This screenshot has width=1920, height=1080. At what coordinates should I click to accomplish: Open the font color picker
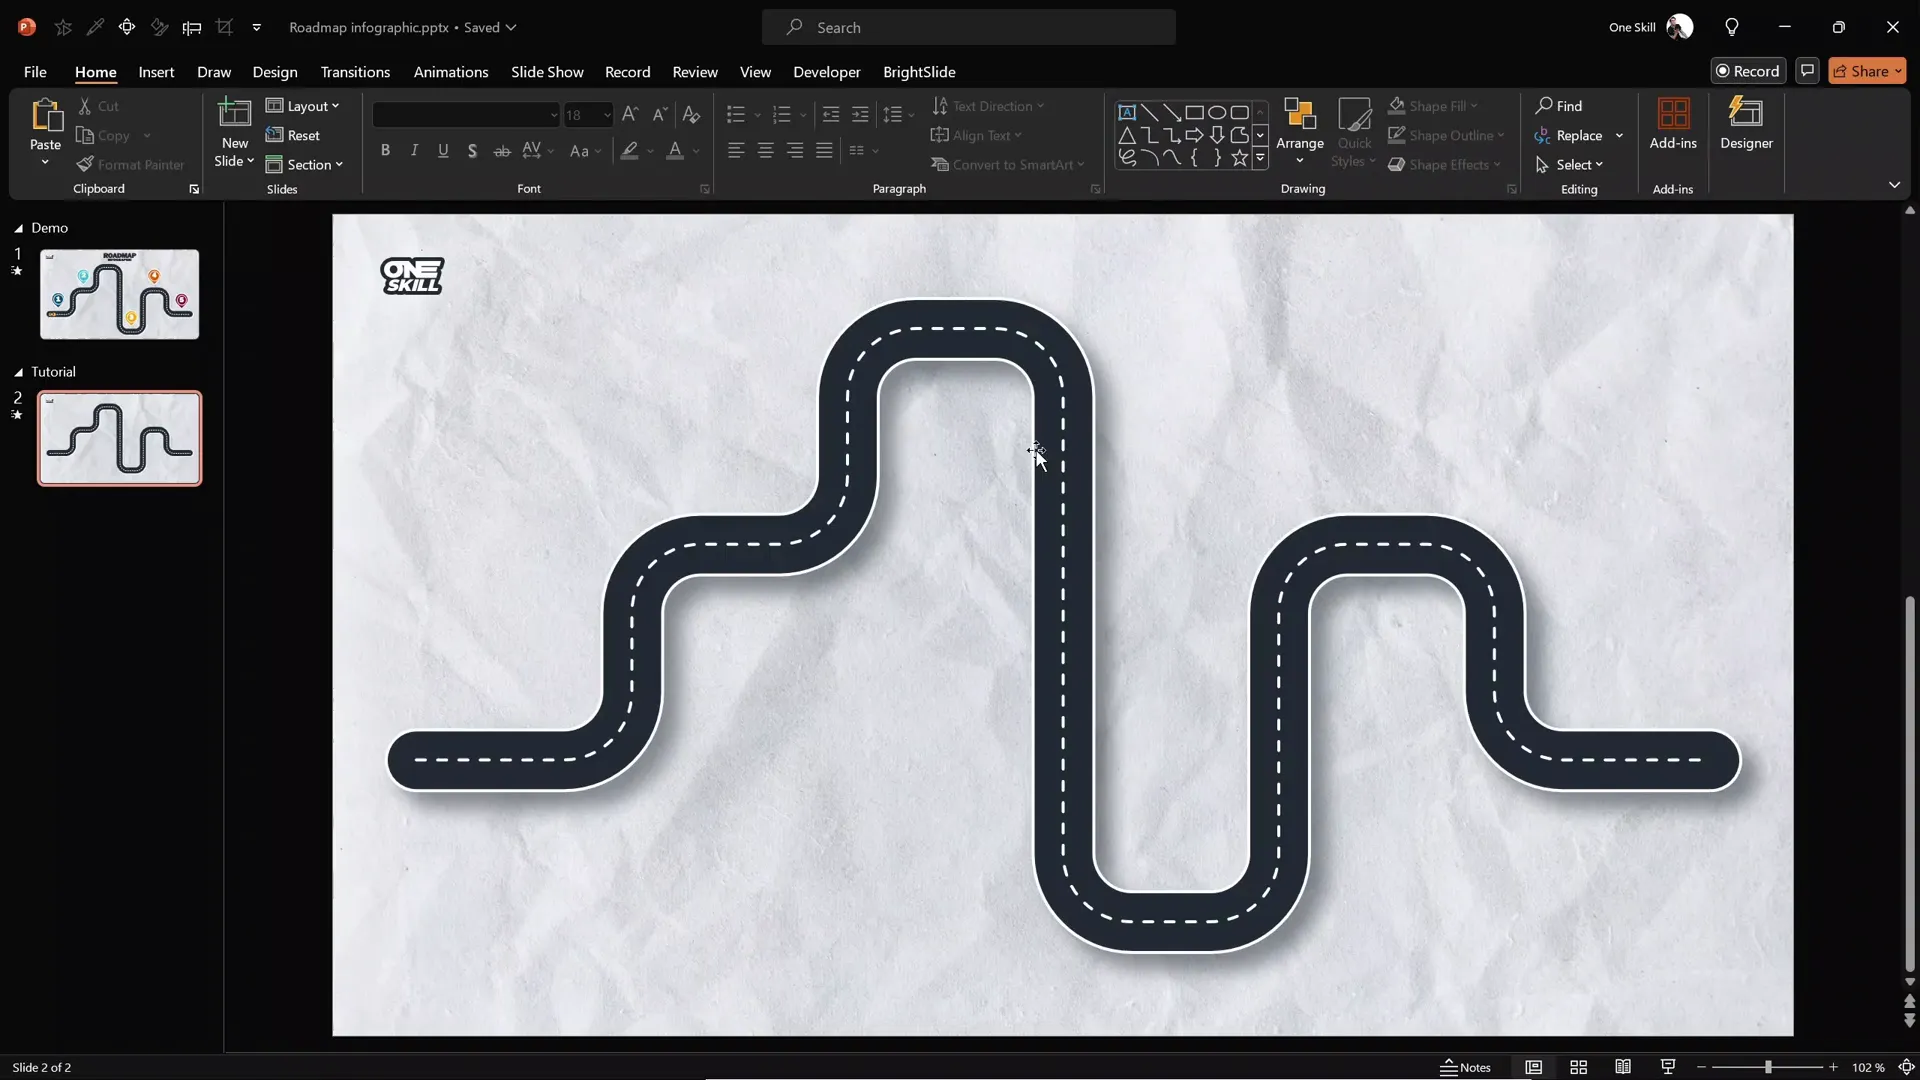coord(675,151)
